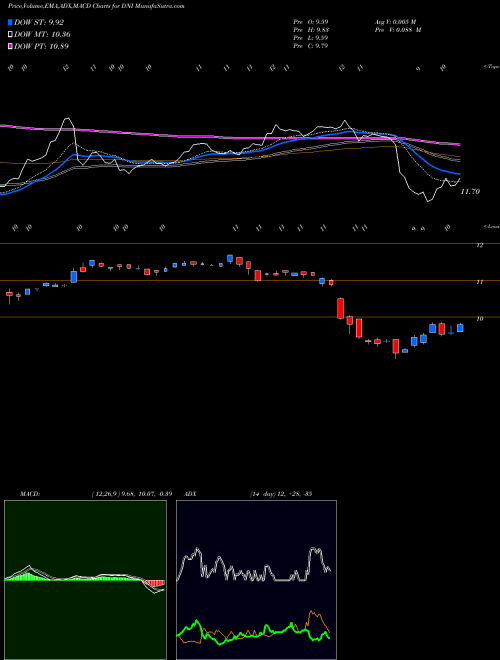This screenshot has width=500, height=660.
Task: Click the 'Pre V: 0.088 M' volume text
Action: pyautogui.click(x=398, y=30)
